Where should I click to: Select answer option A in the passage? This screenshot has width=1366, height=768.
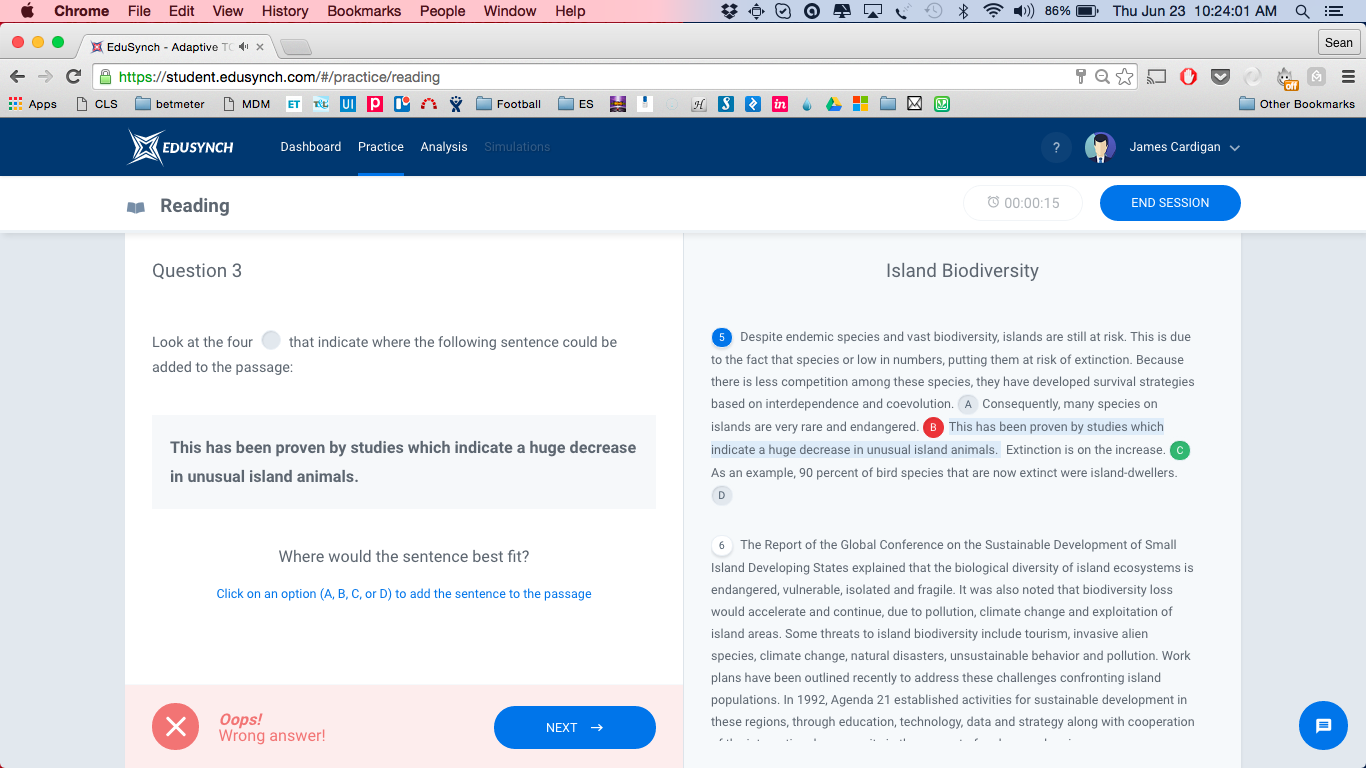967,404
